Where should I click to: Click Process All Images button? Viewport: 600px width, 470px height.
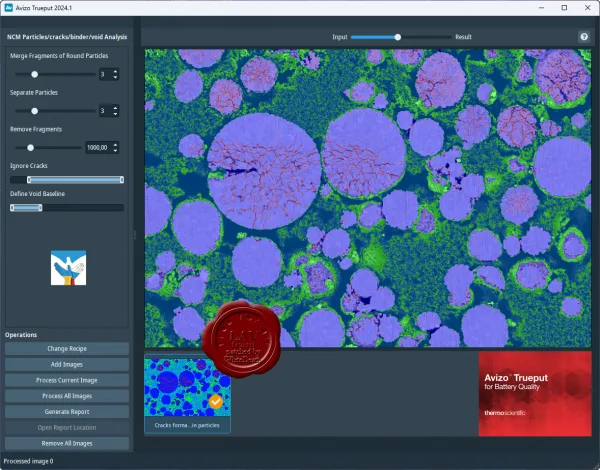[x=67, y=396]
